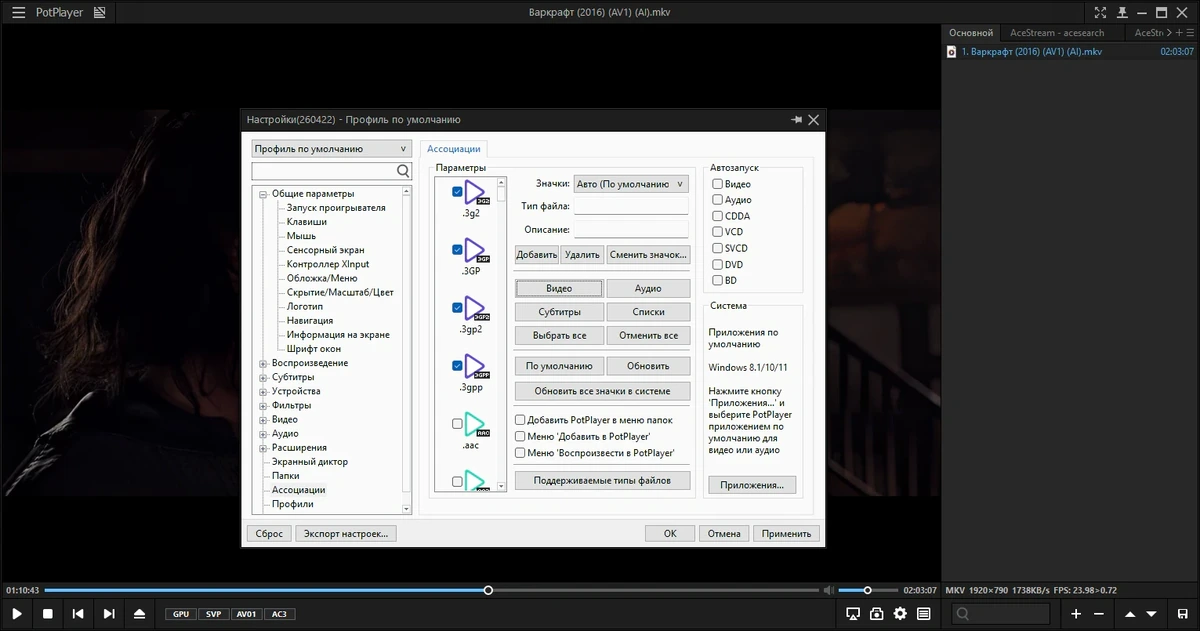
Task: Toggle playlist panel icon in bottom bar
Action: (x=924, y=613)
